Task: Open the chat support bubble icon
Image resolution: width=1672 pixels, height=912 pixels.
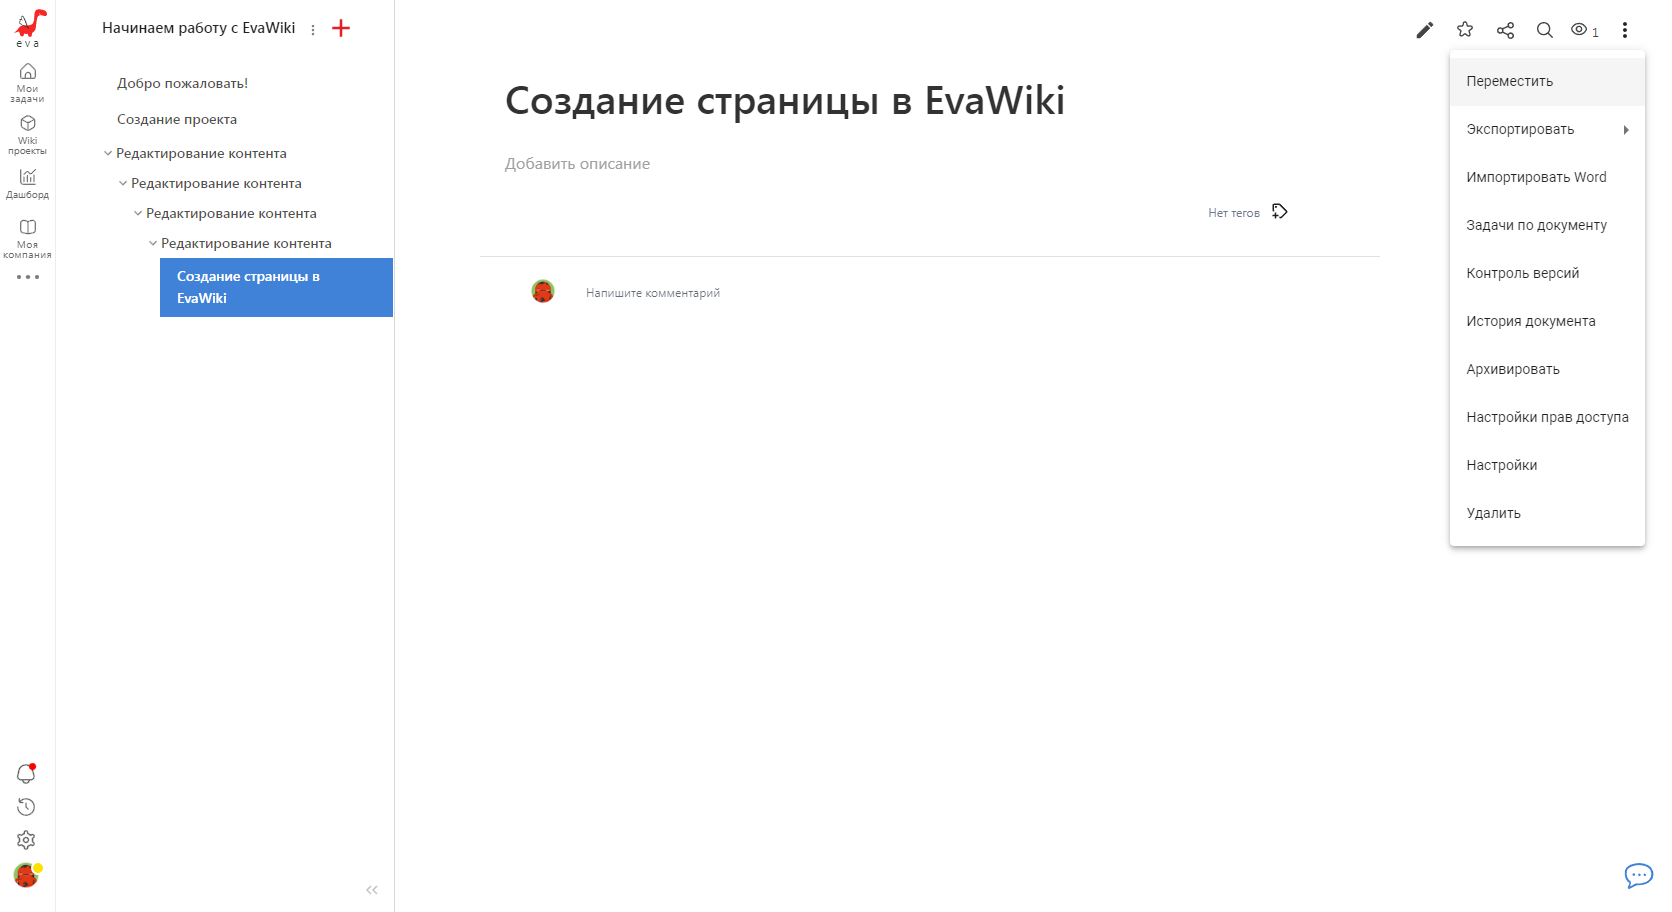Action: [1638, 876]
